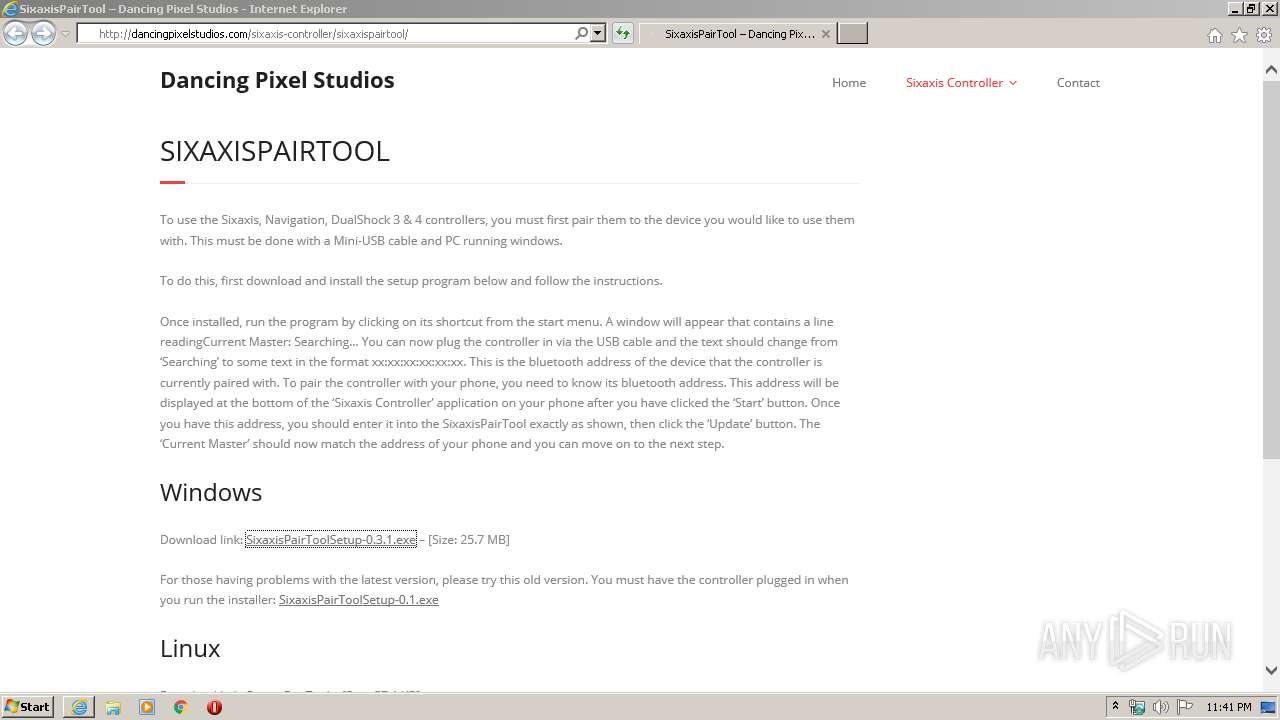Image resolution: width=1280 pixels, height=720 pixels.
Task: Click the page scrollbar down arrow
Action: [x=1271, y=671]
